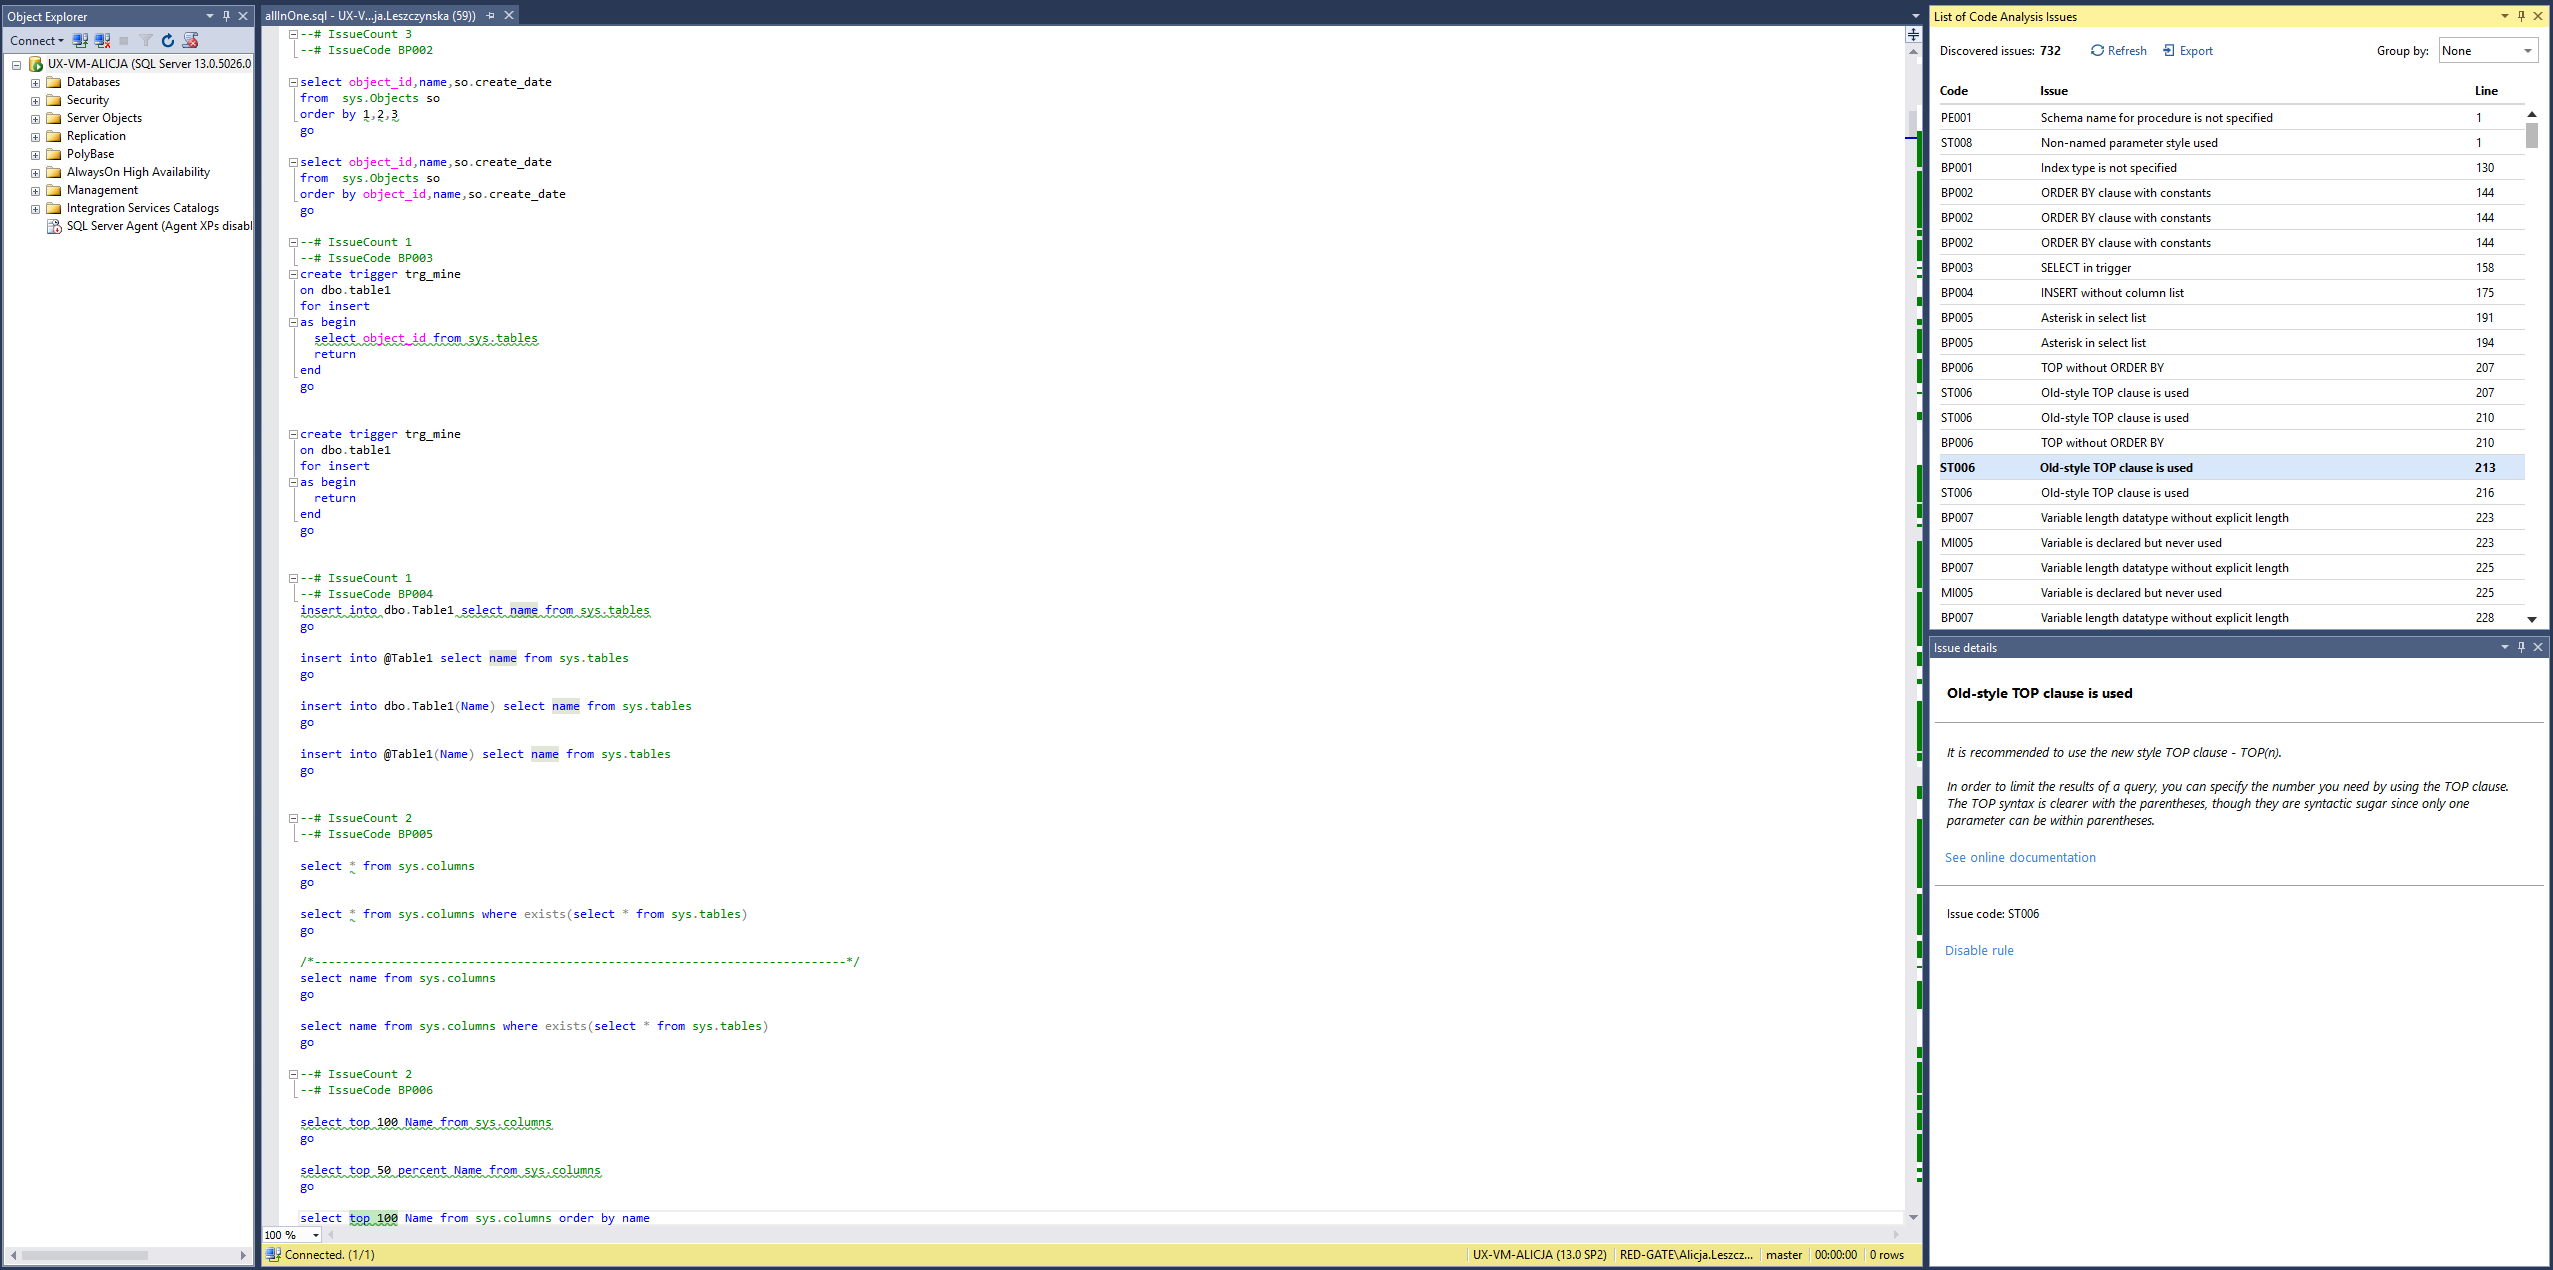2553x1270 pixels.
Task: Open the editor zoom 100 % dropdown
Action: pos(315,1235)
